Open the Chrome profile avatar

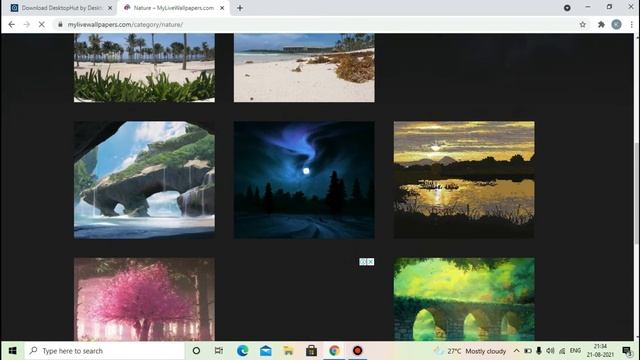point(616,24)
